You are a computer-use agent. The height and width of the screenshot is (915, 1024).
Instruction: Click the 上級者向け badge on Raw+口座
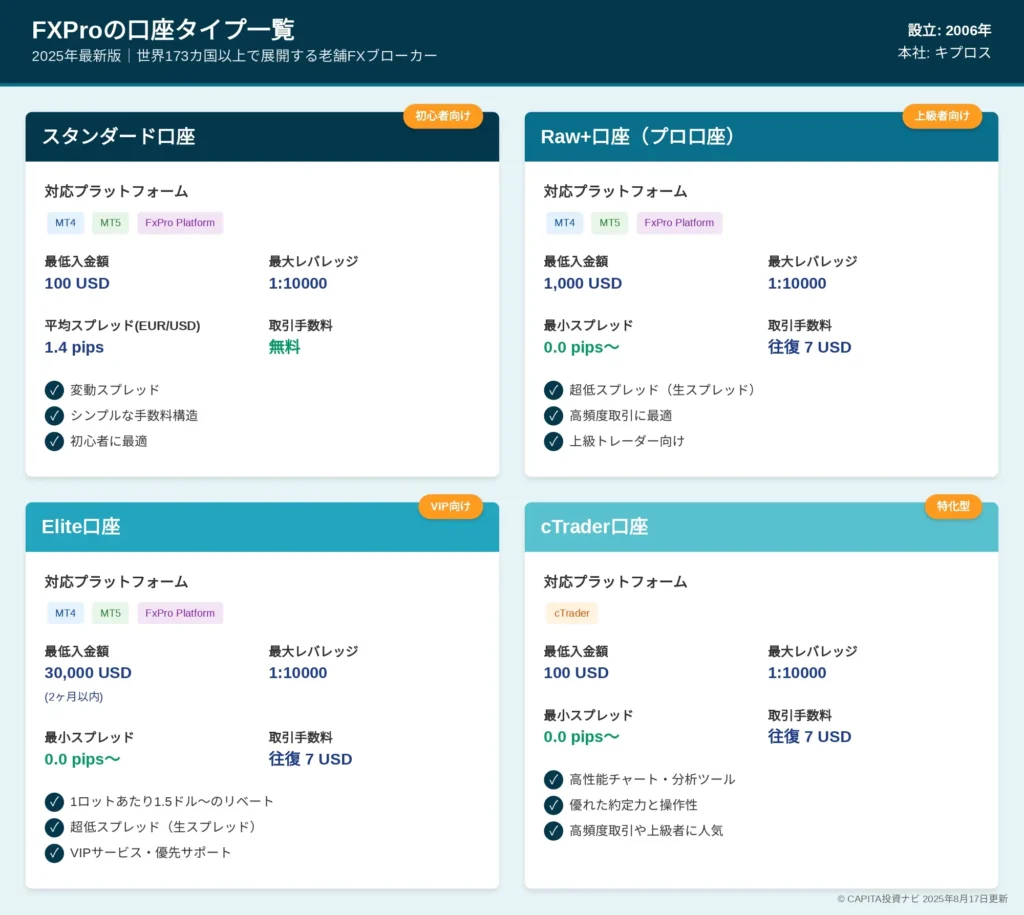942,116
